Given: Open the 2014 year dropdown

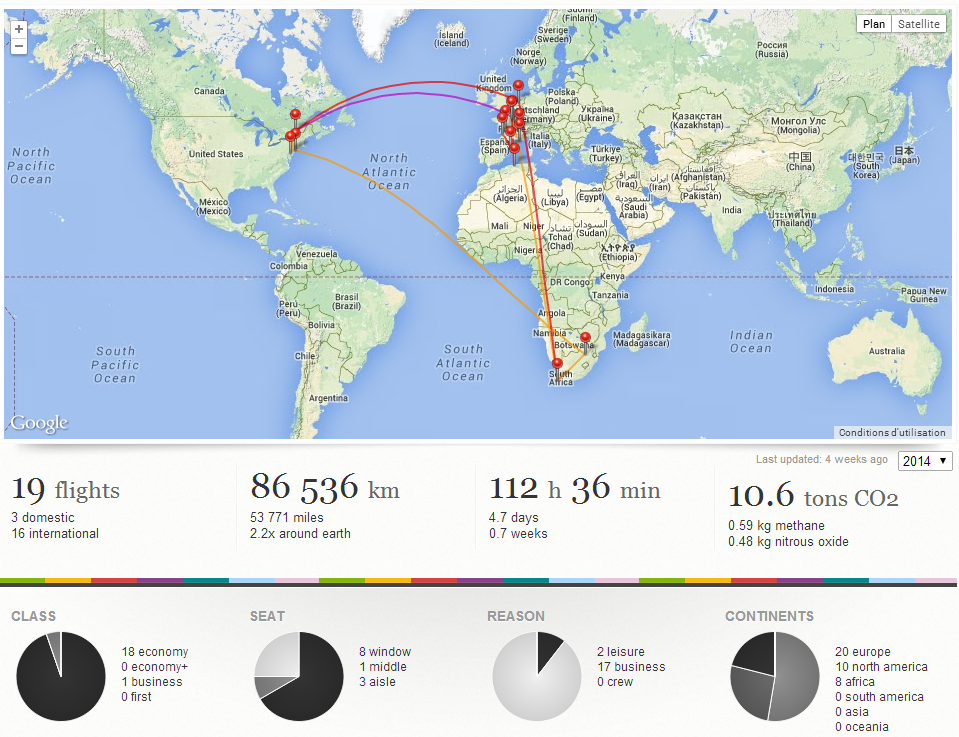Looking at the screenshot, I should click(925, 461).
